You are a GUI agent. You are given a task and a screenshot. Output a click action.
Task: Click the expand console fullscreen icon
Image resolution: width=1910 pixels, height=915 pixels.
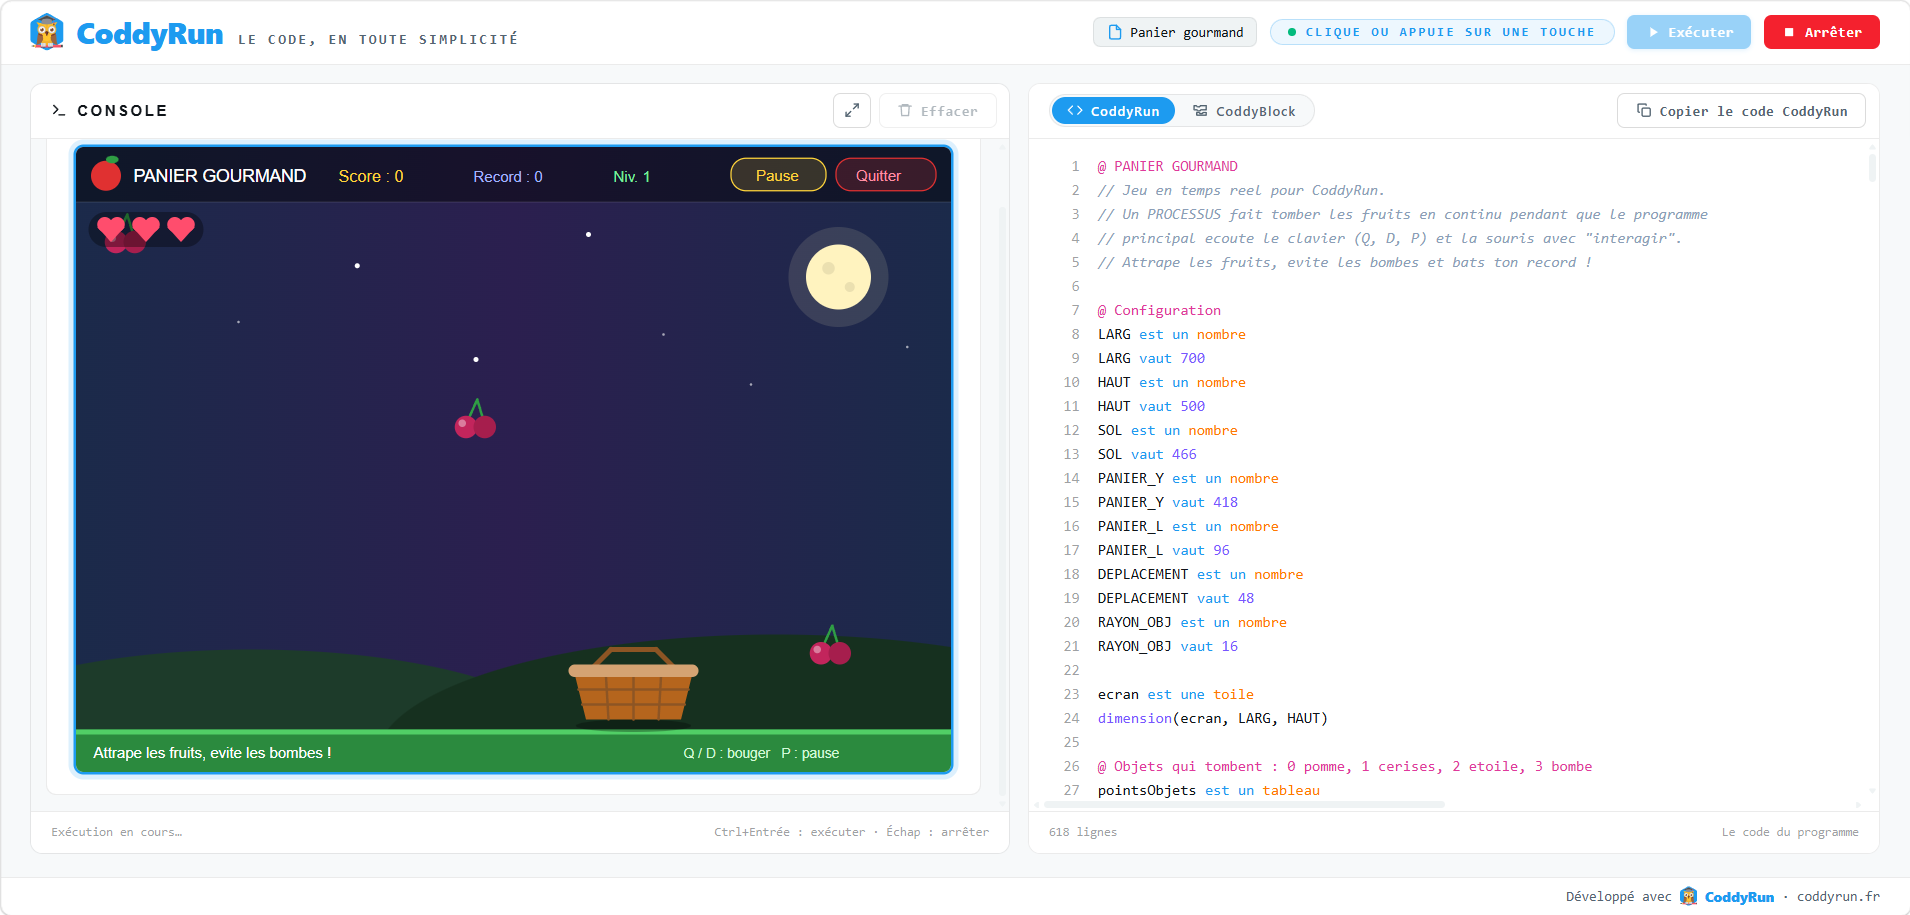click(x=852, y=111)
